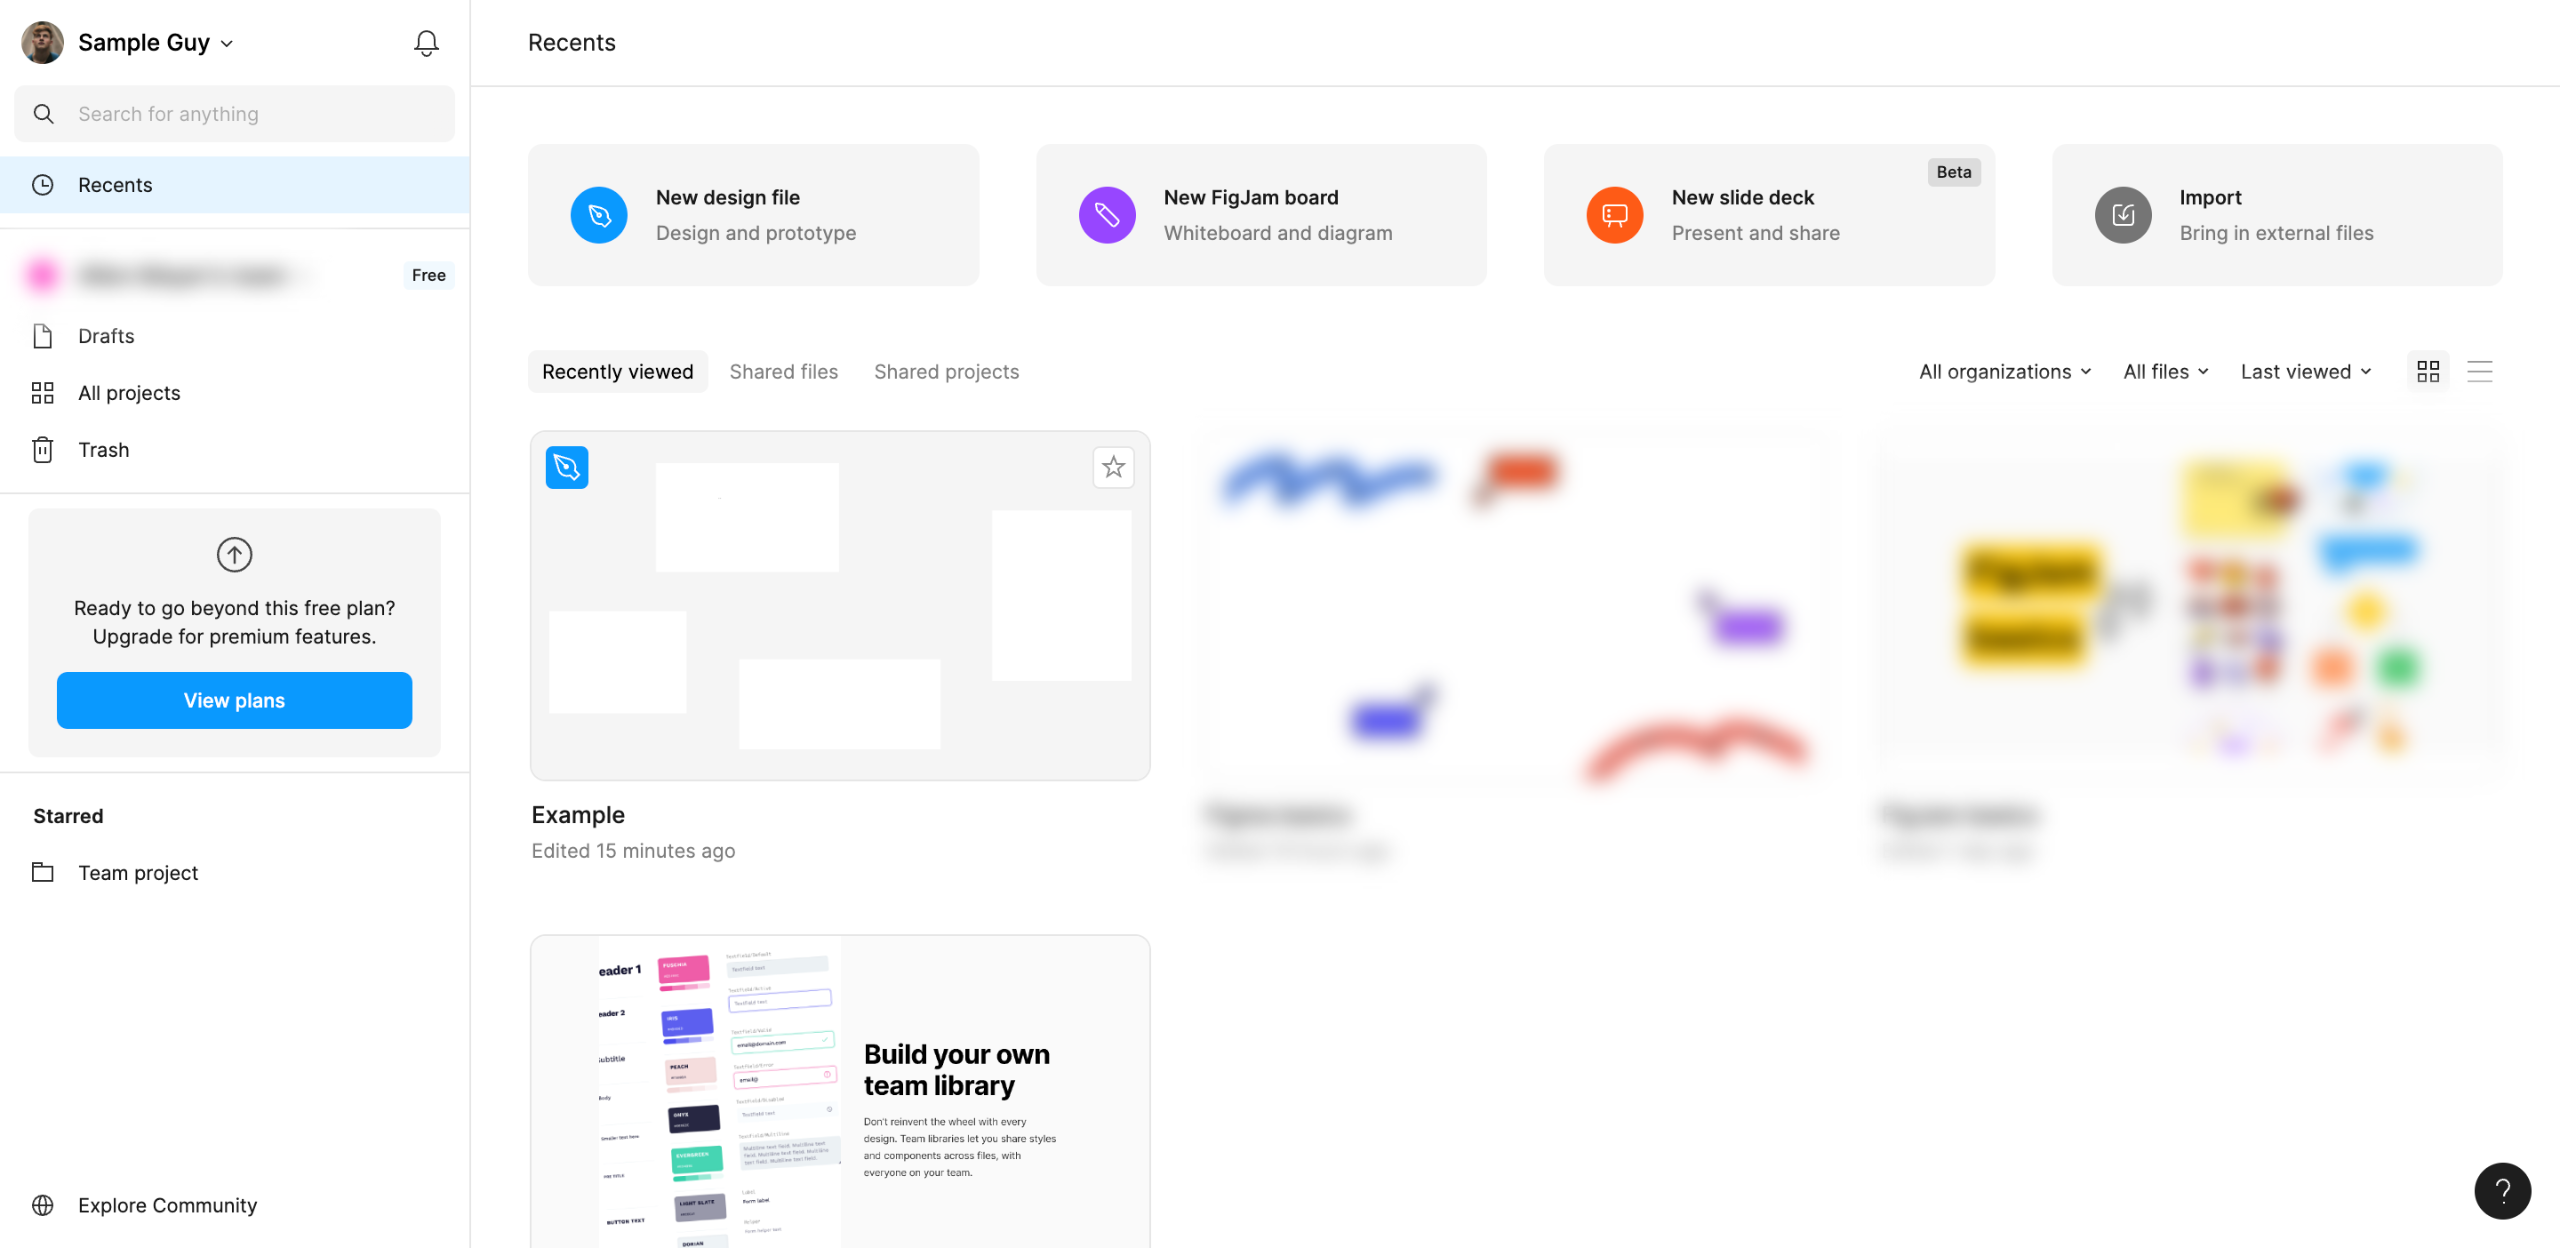
Task: Expand the All organizations filter
Action: tap(2004, 372)
